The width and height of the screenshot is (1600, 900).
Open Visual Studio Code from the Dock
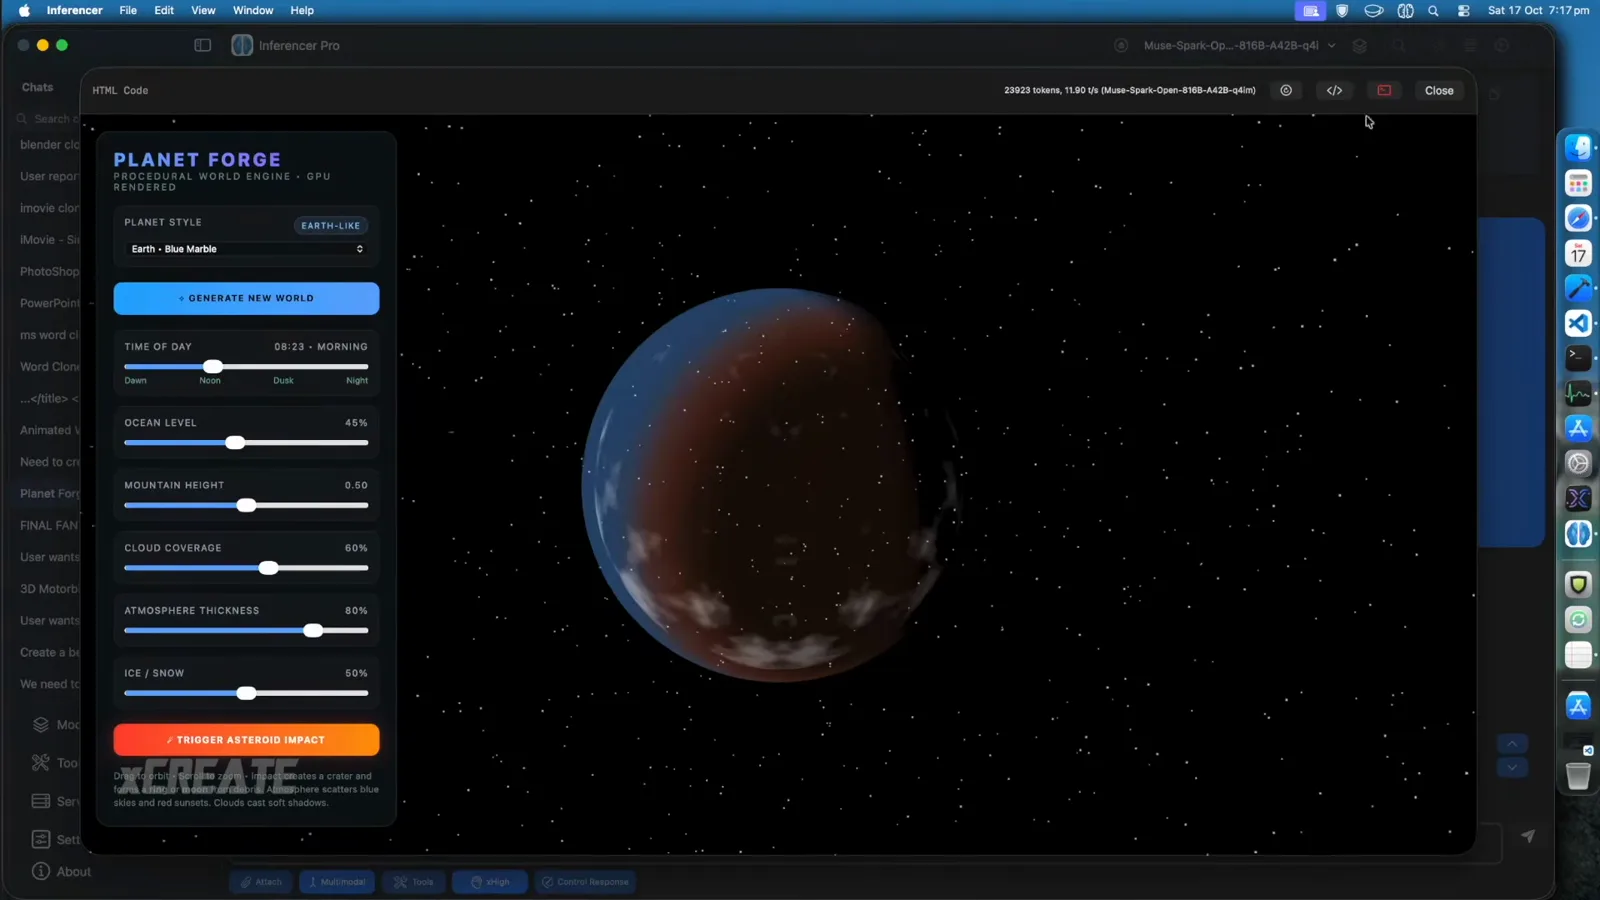[1578, 323]
